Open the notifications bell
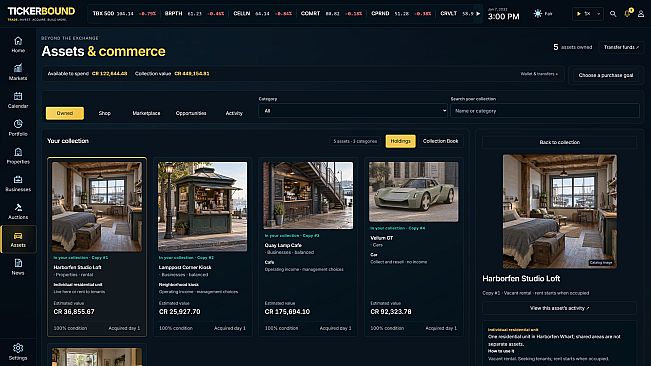The height and width of the screenshot is (366, 651). tap(627, 14)
